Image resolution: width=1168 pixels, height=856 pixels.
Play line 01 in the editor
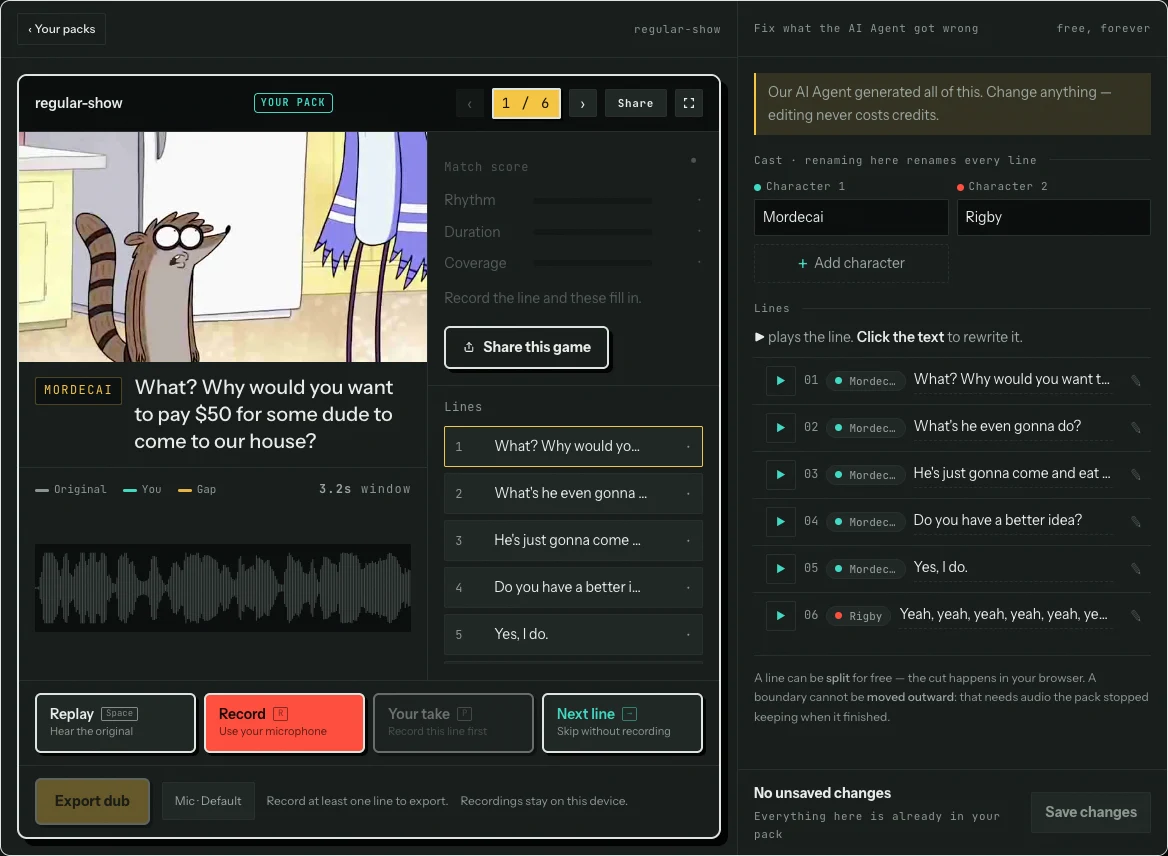781,381
